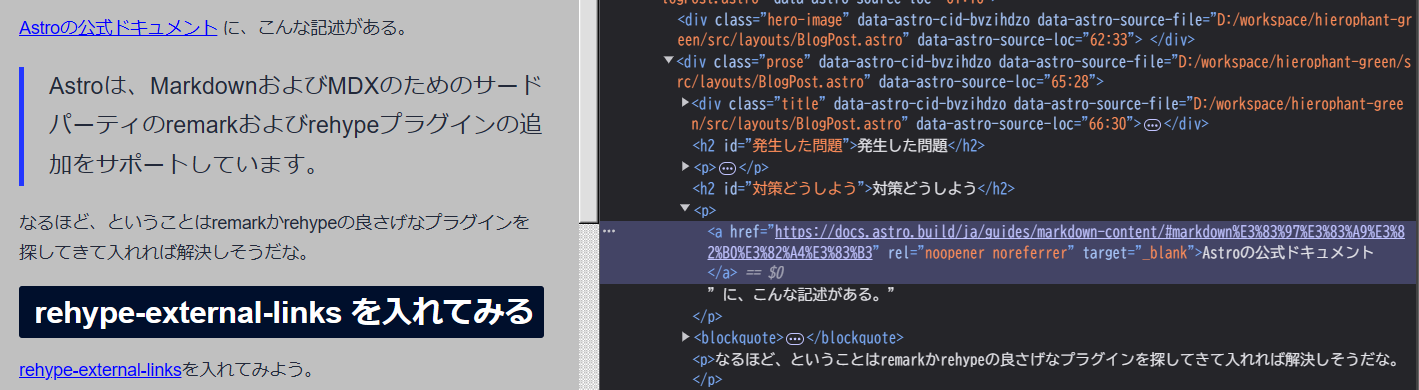The width and height of the screenshot is (1419, 390).
Task: Expand the collapsed p element under 発生した問題
Action: (685, 167)
